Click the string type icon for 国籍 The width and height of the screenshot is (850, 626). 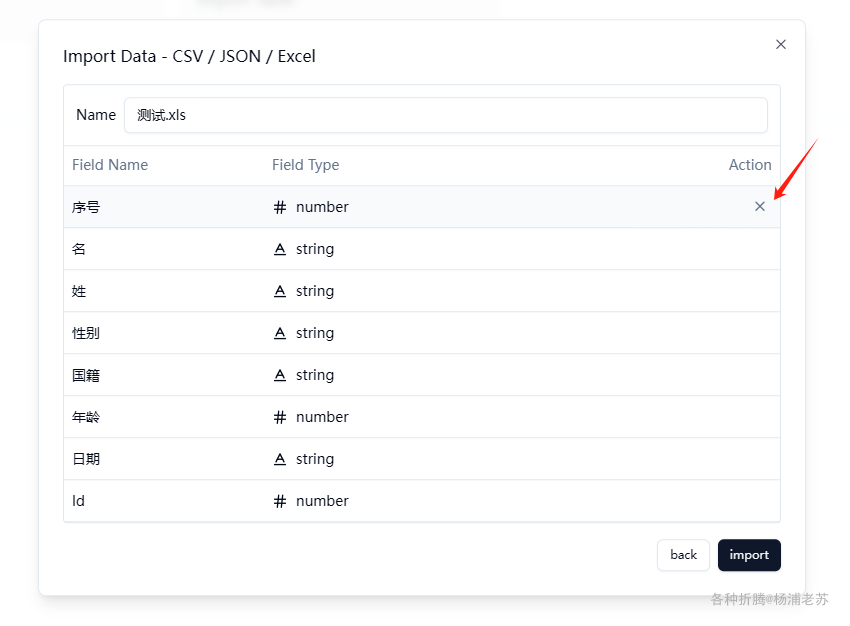[280, 375]
